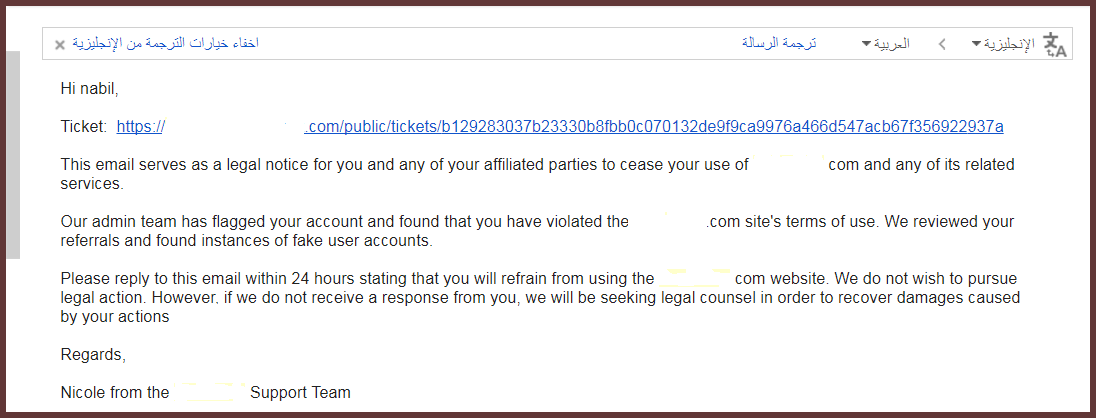Click the gray vertical bar at left edge
Viewport: 1096px width, 418px height.
[x=13, y=155]
